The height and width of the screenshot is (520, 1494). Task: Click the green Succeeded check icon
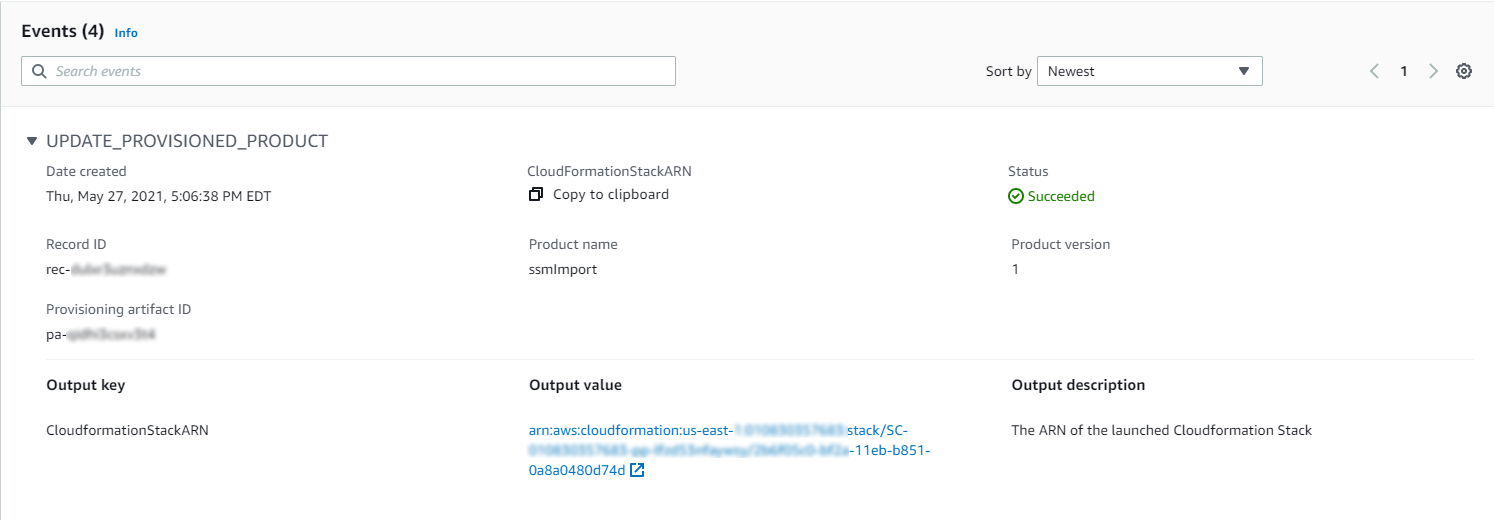pyautogui.click(x=1016, y=197)
